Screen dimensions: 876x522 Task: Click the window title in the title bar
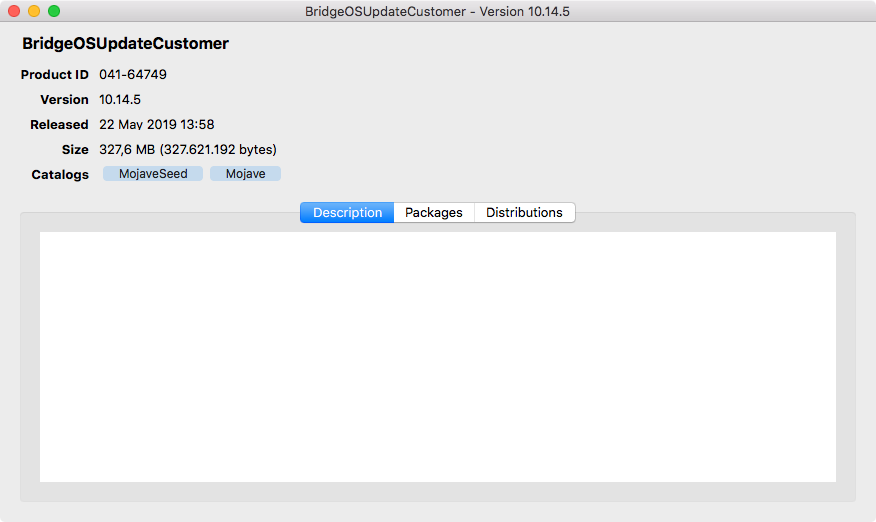pyautogui.click(x=437, y=11)
